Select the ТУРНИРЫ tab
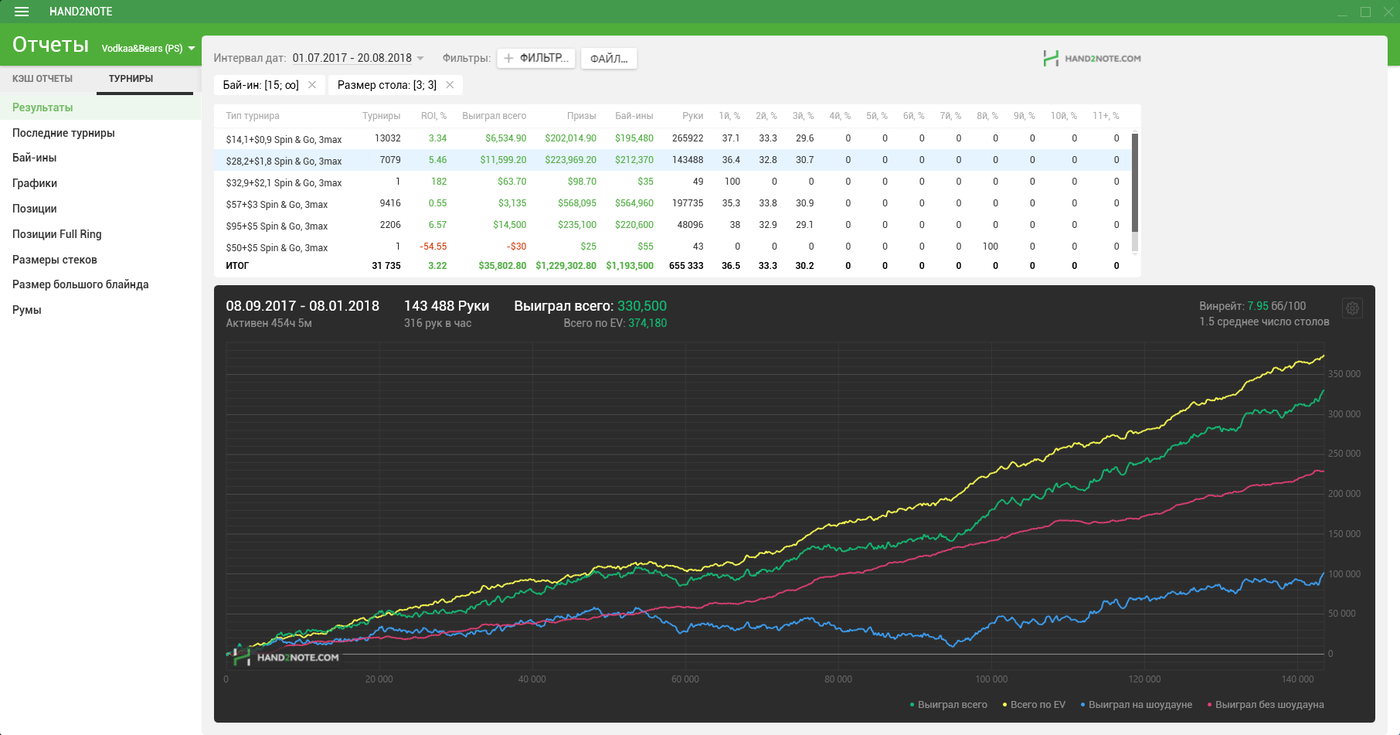The width and height of the screenshot is (1400, 735). tap(131, 78)
